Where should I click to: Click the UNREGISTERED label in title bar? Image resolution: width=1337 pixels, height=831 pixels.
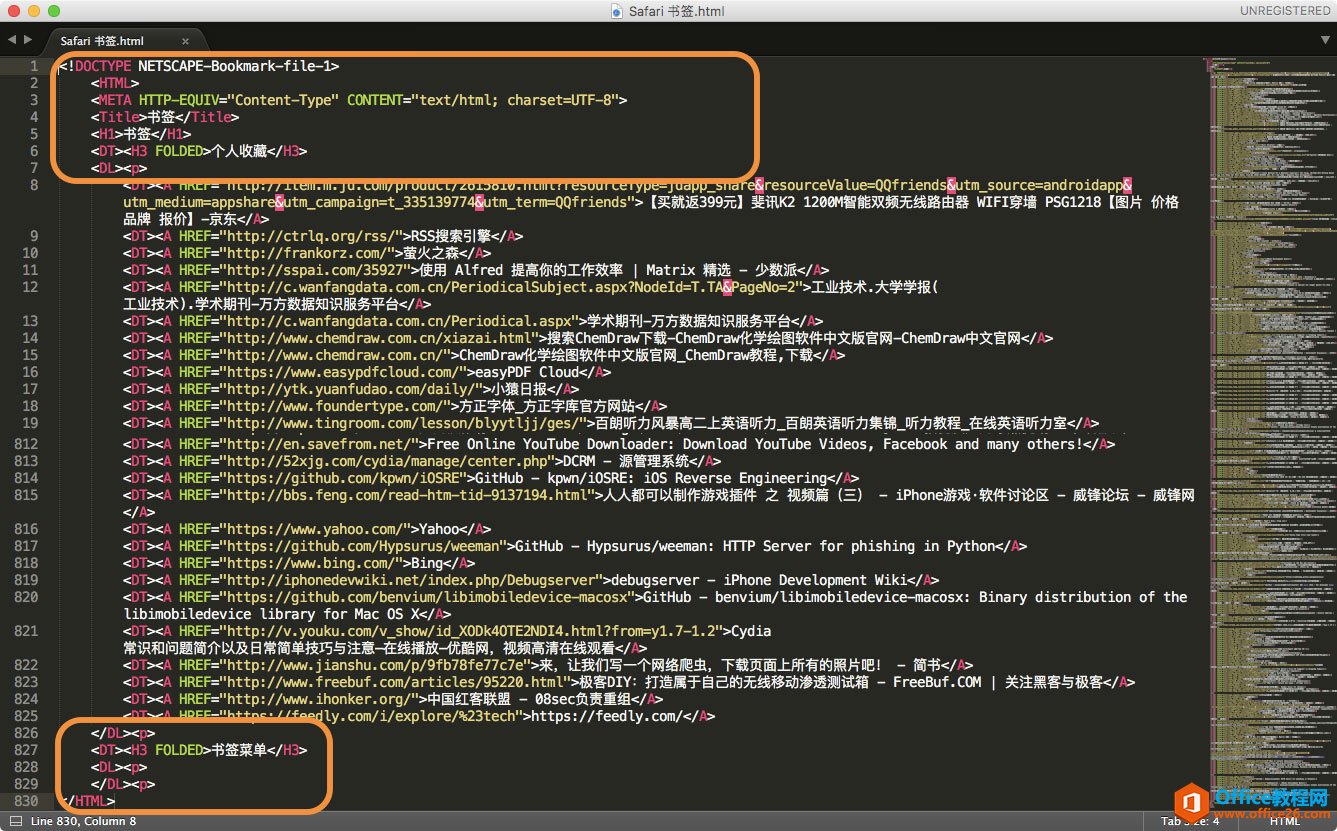tap(1285, 11)
